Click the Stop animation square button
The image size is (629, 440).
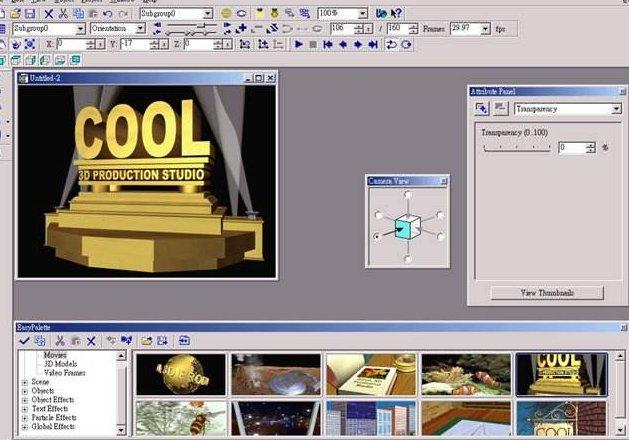point(313,44)
